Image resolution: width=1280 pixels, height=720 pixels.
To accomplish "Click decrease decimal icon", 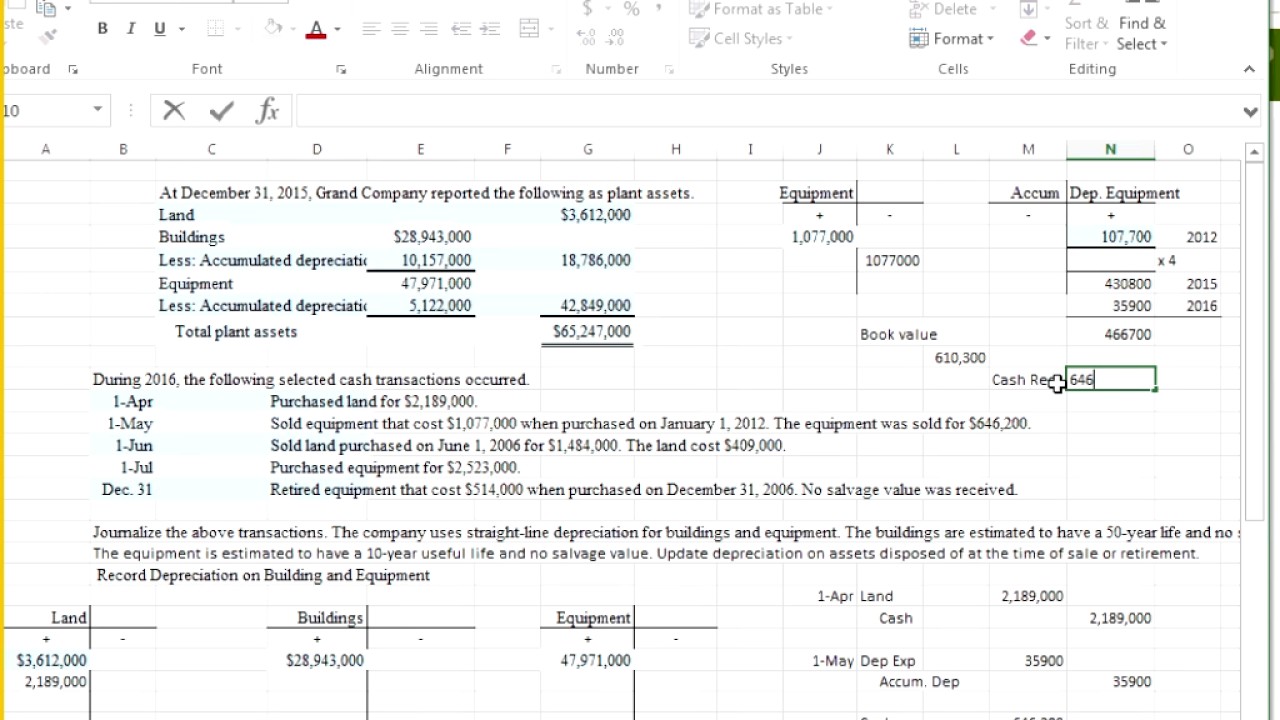I will coord(616,37).
